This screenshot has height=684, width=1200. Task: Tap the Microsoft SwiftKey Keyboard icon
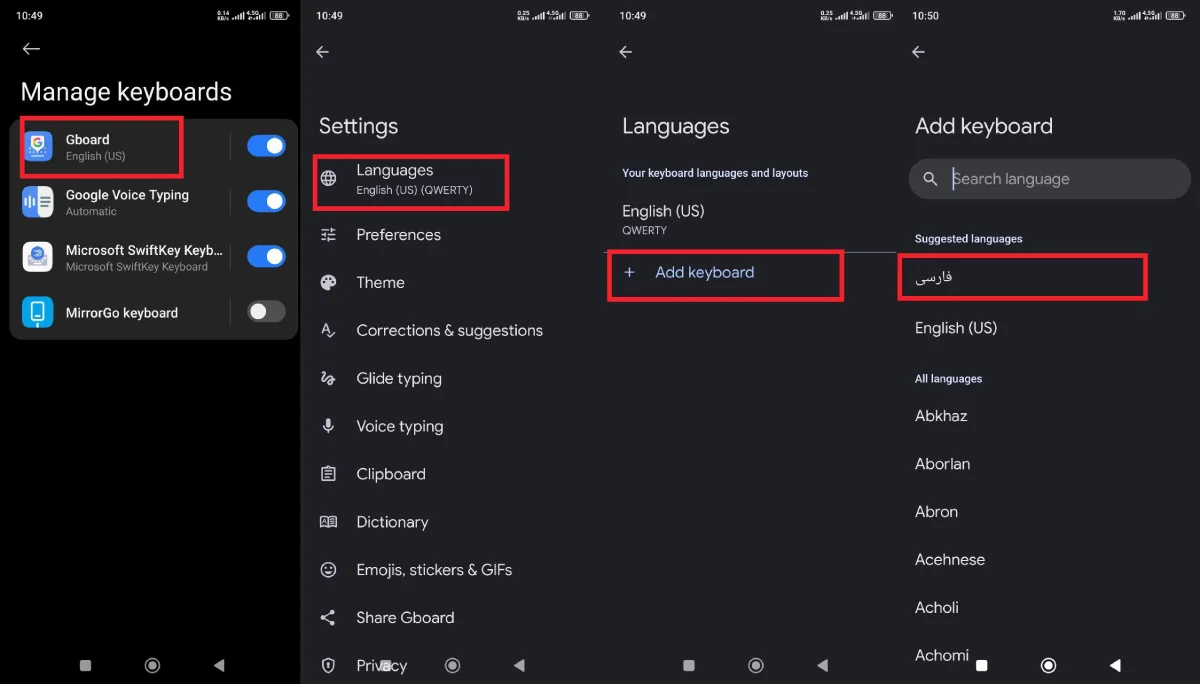coord(38,257)
